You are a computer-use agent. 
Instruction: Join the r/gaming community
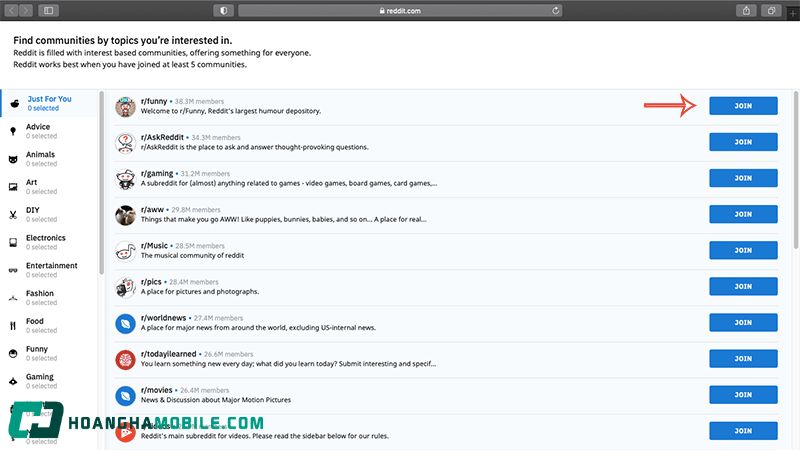tap(743, 178)
